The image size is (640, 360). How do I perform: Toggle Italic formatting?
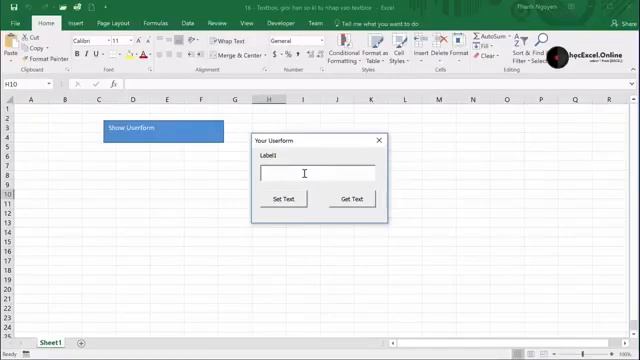click(87, 54)
